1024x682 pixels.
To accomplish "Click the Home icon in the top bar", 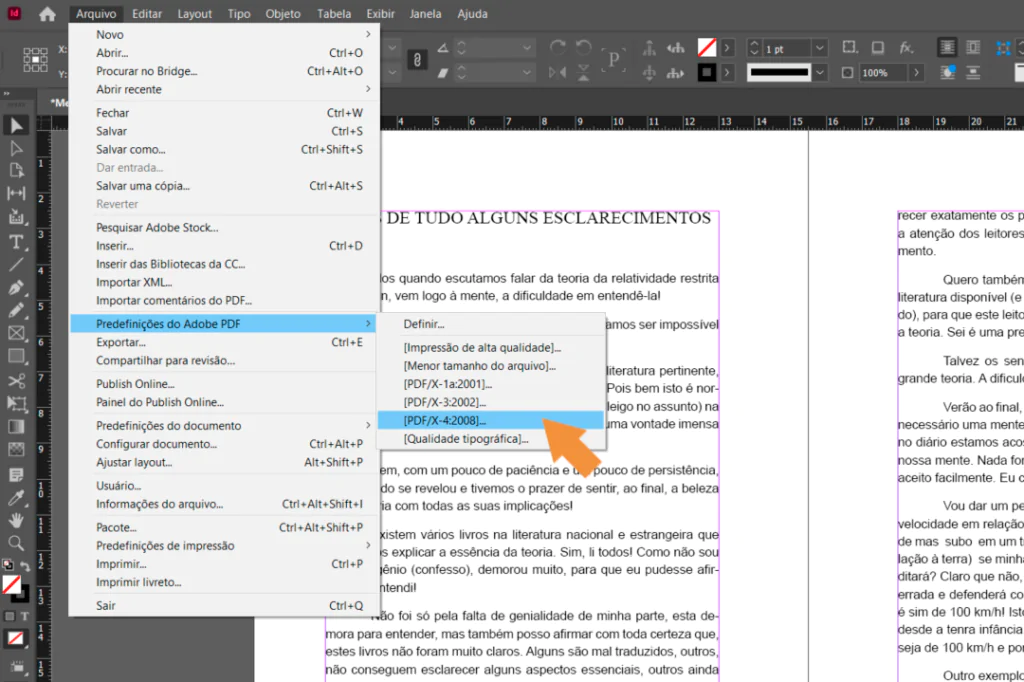I will click(x=47, y=14).
